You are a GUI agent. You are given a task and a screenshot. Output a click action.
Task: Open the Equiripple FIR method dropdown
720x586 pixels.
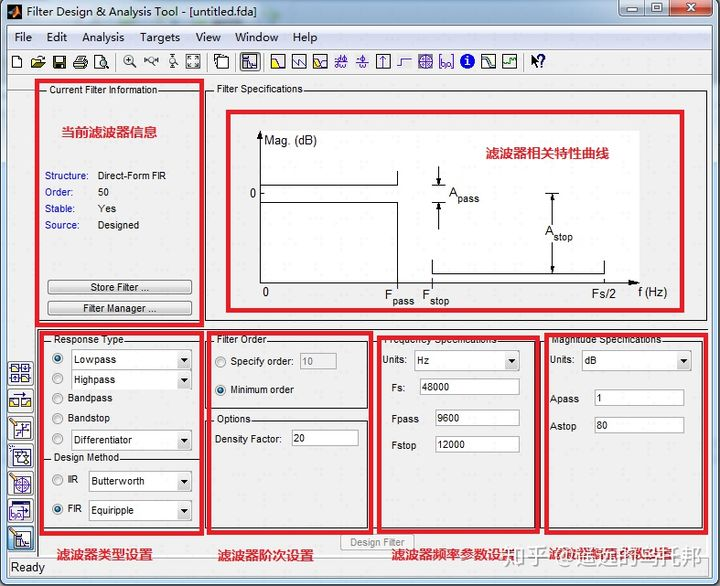[184, 511]
